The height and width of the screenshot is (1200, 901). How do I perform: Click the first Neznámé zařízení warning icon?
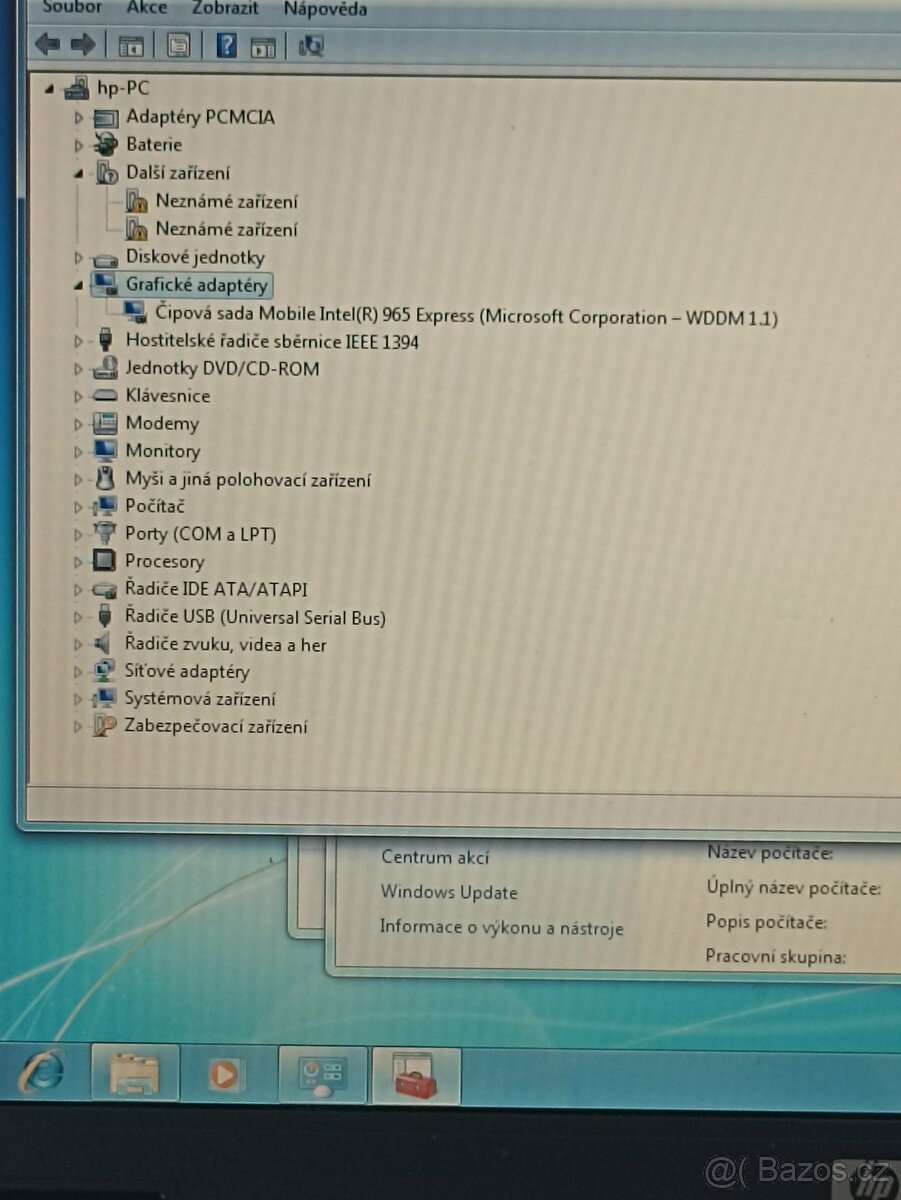pyautogui.click(x=137, y=201)
